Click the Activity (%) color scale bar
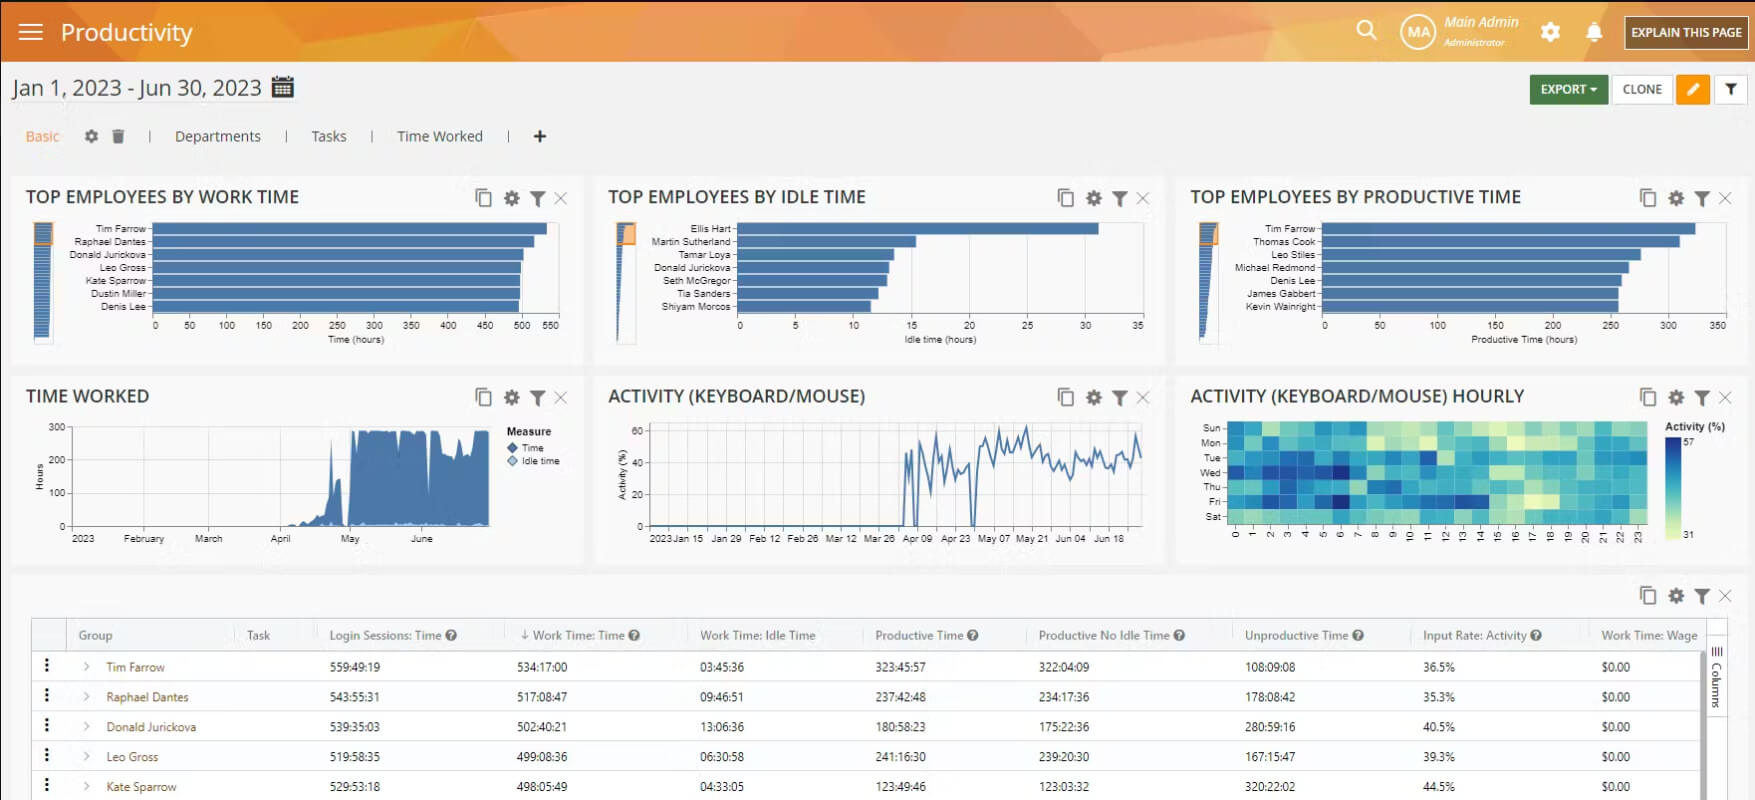 click(x=1673, y=488)
